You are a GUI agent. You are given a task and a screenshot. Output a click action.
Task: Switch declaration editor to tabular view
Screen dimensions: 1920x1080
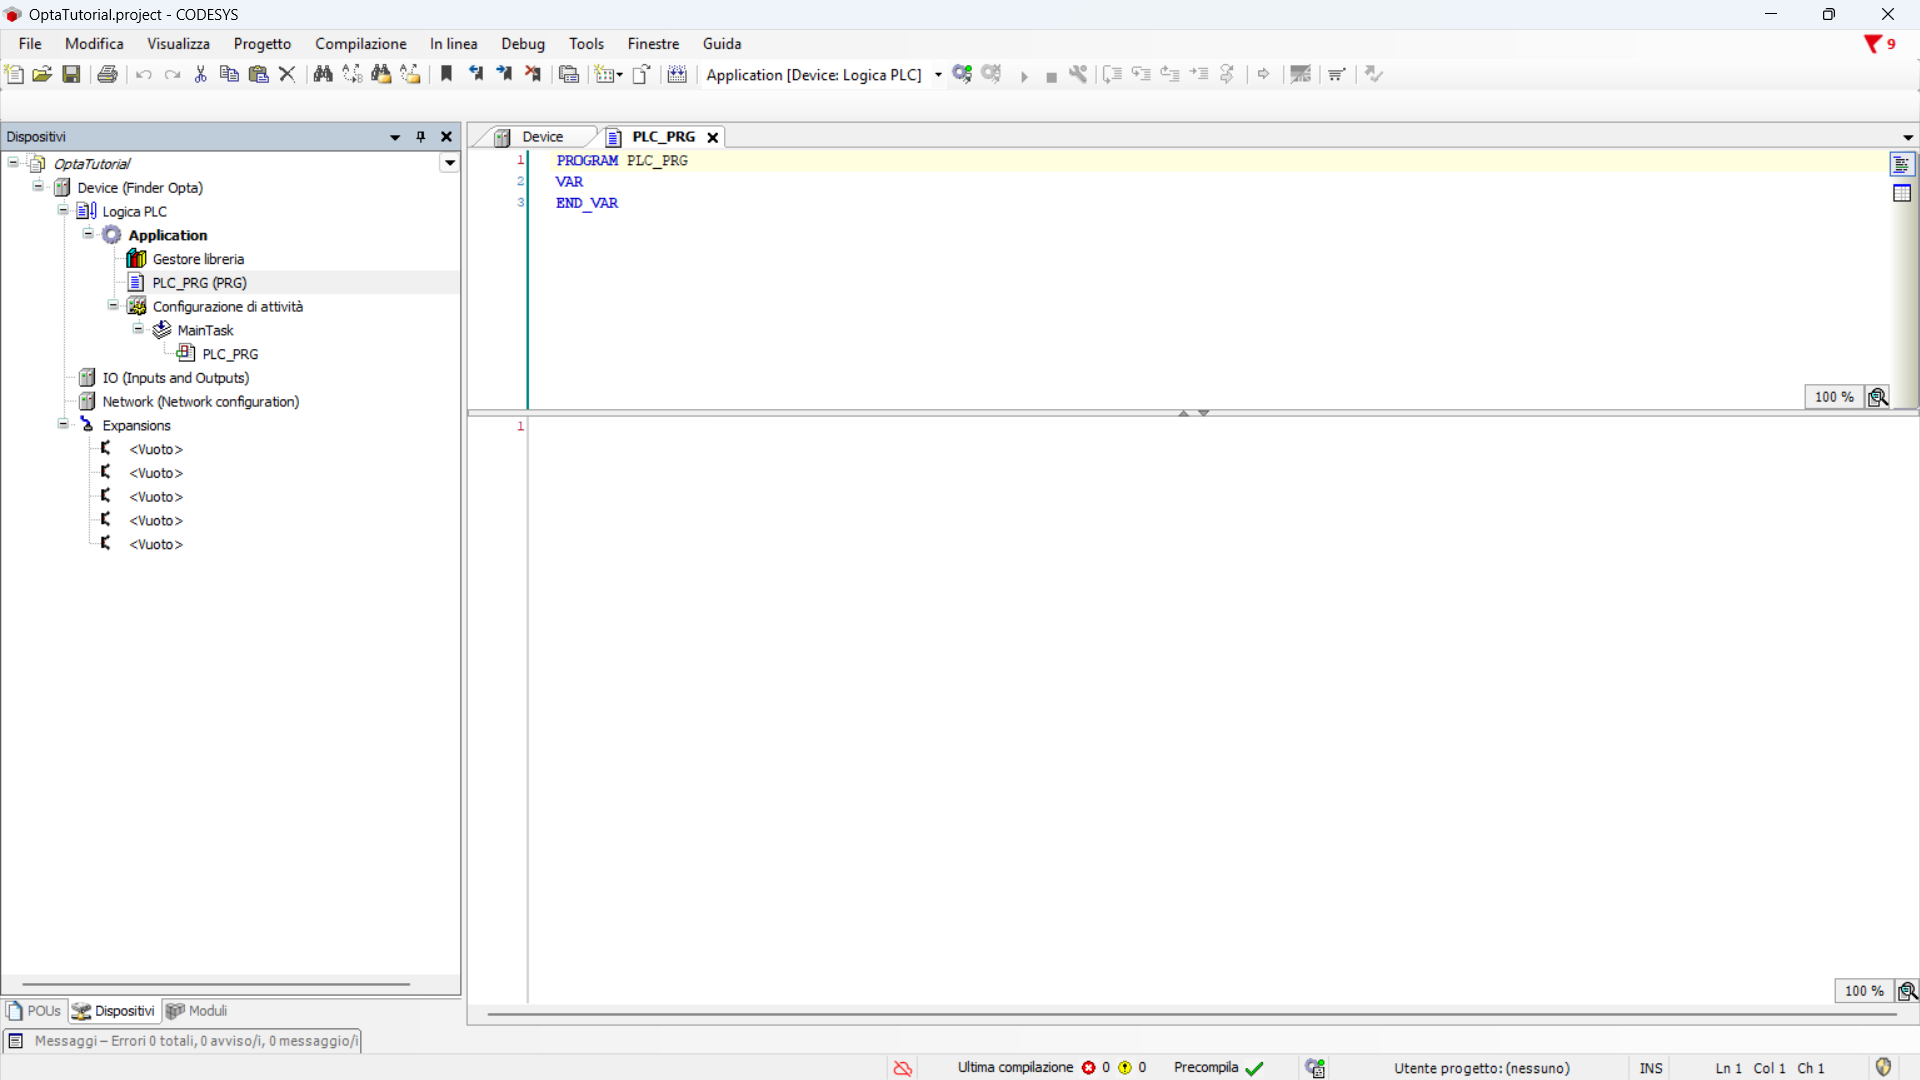coord(1902,194)
